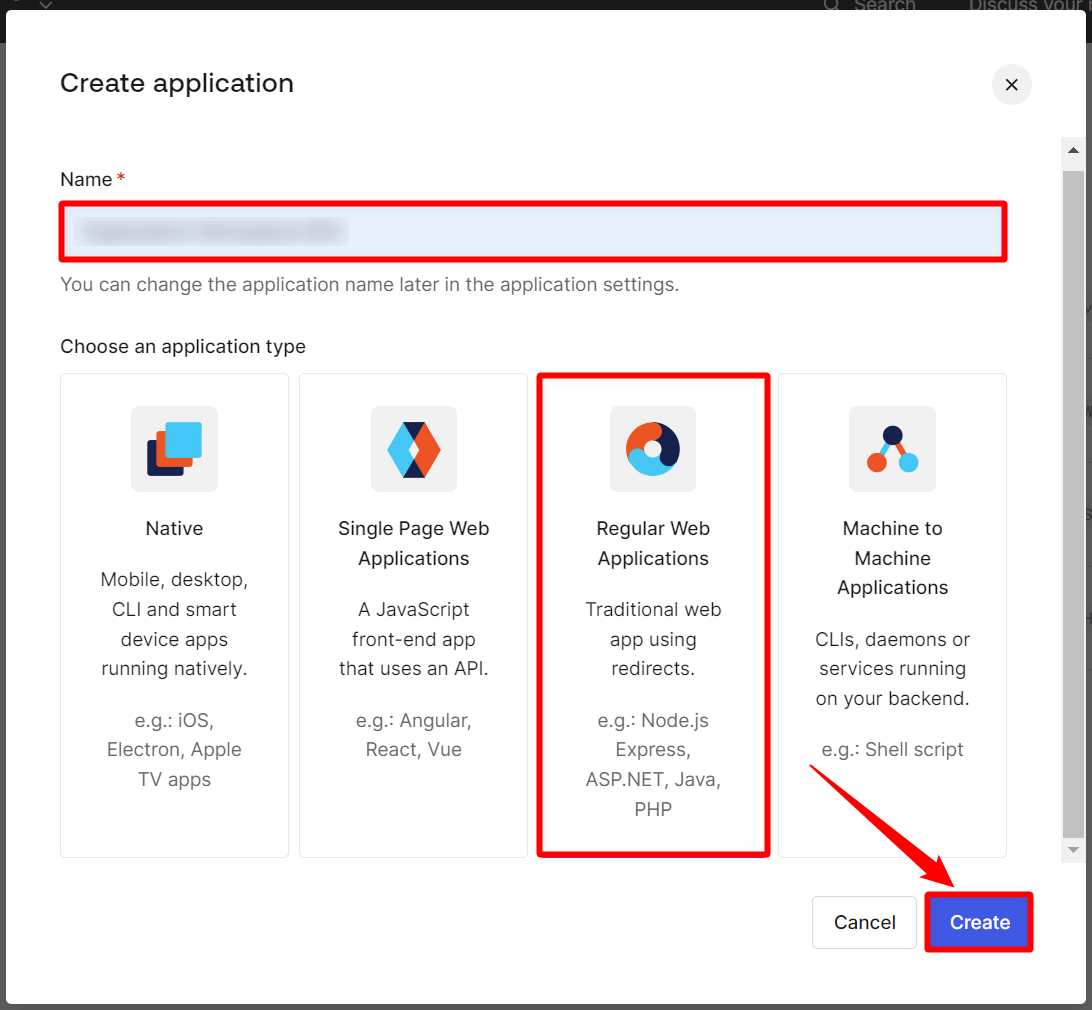This screenshot has height=1010, width=1092.
Task: Select "Machine to Machine Applications" title text
Action: (892, 558)
